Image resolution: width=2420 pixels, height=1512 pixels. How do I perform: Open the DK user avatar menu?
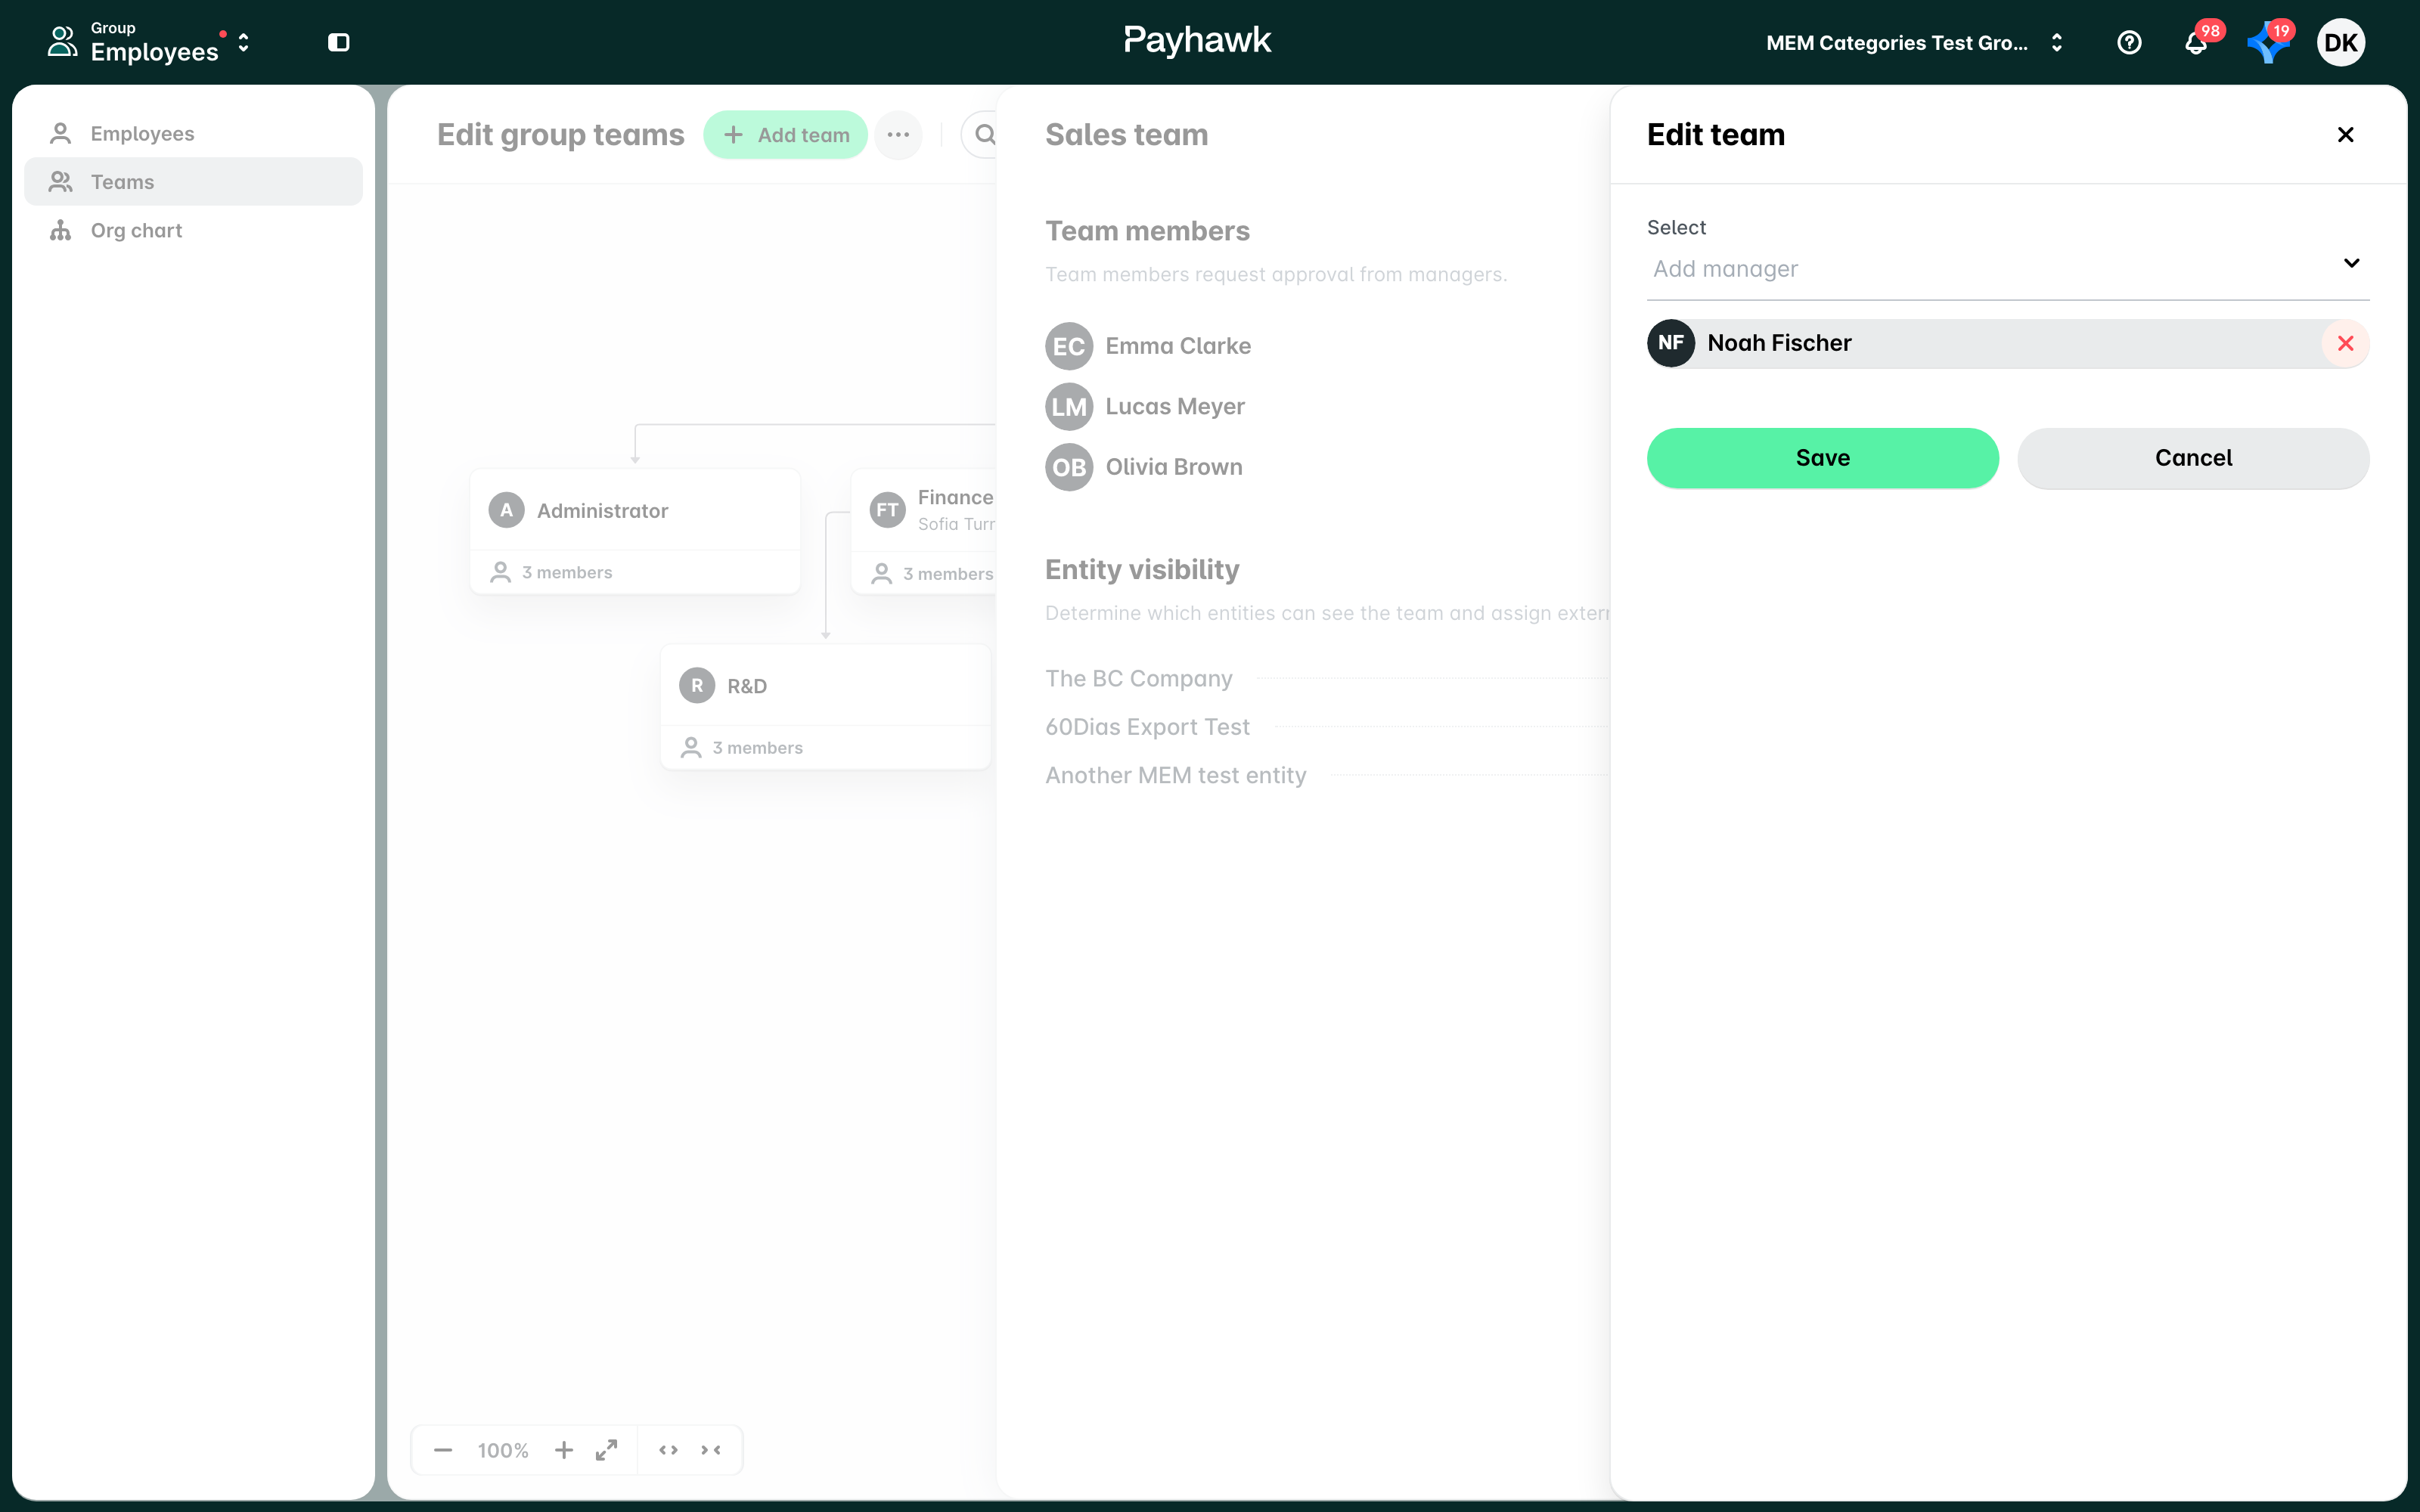click(x=2340, y=42)
